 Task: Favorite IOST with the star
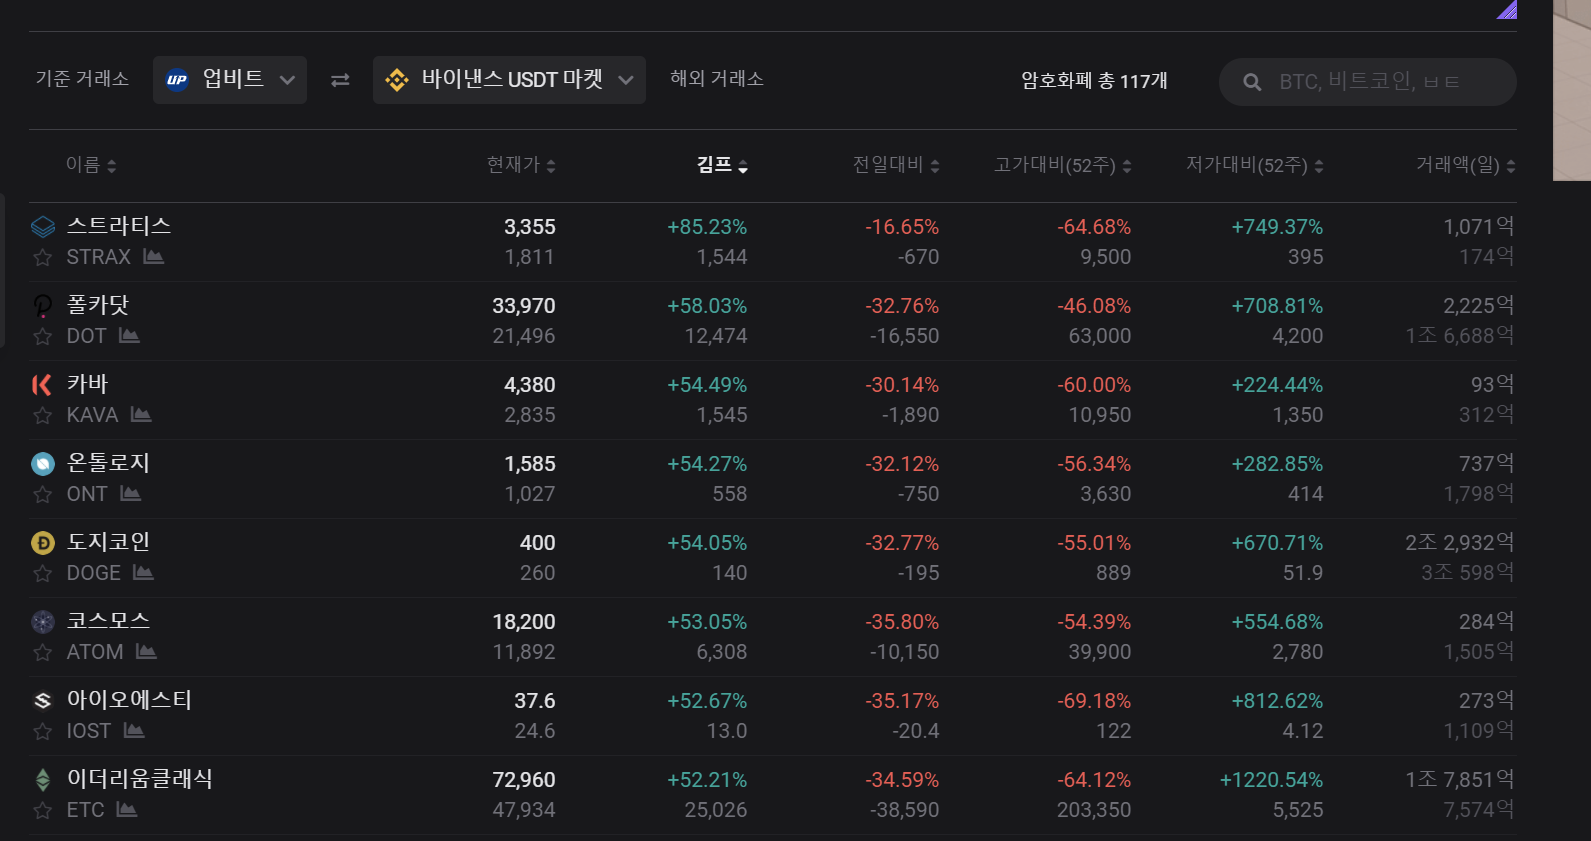pos(43,732)
